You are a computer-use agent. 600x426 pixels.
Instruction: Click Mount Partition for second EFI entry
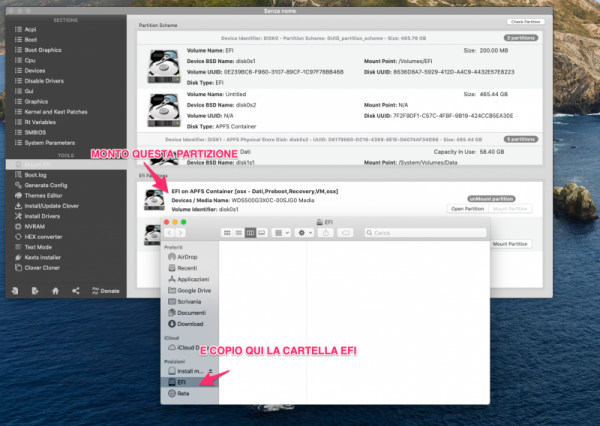[510, 244]
